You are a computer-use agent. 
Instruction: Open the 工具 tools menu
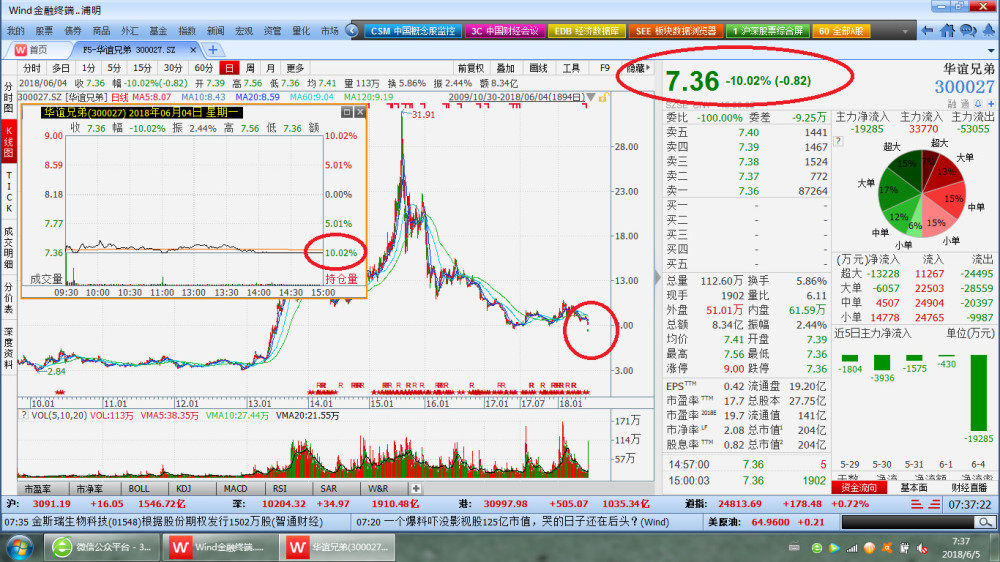(570, 68)
